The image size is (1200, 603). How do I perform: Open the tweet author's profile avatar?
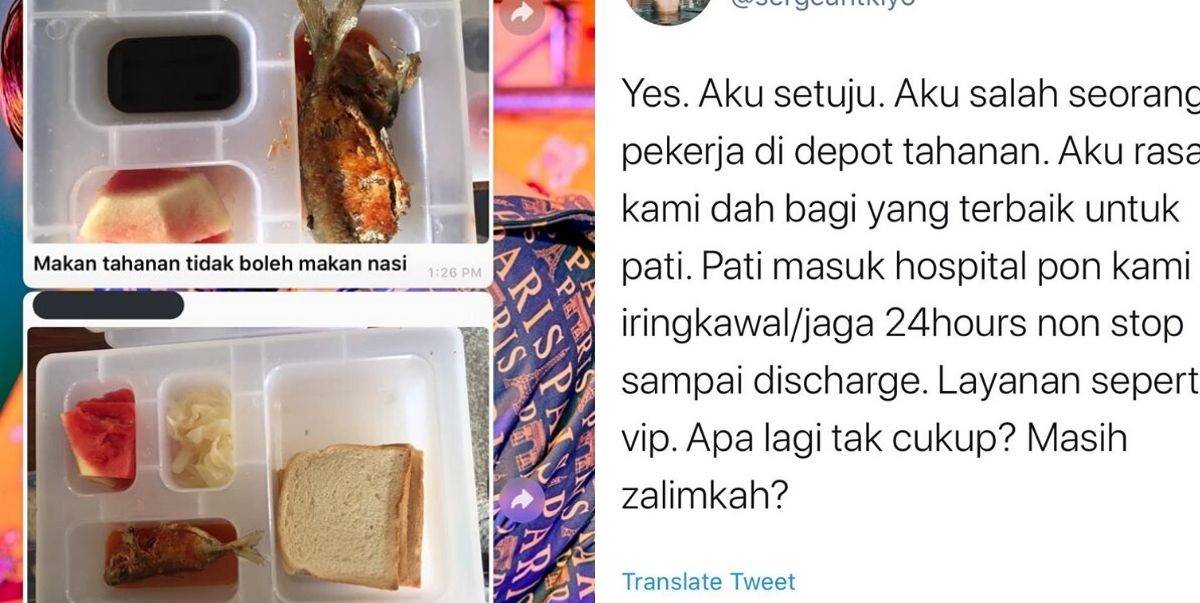pyautogui.click(x=667, y=10)
